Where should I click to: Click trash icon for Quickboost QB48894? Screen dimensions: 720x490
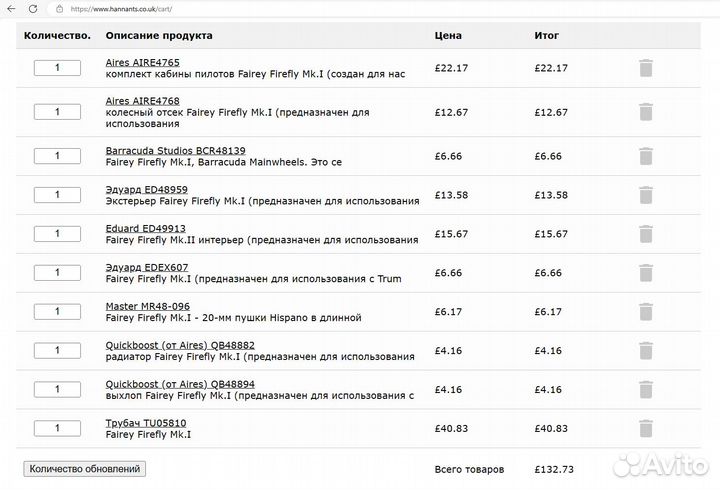click(x=646, y=390)
